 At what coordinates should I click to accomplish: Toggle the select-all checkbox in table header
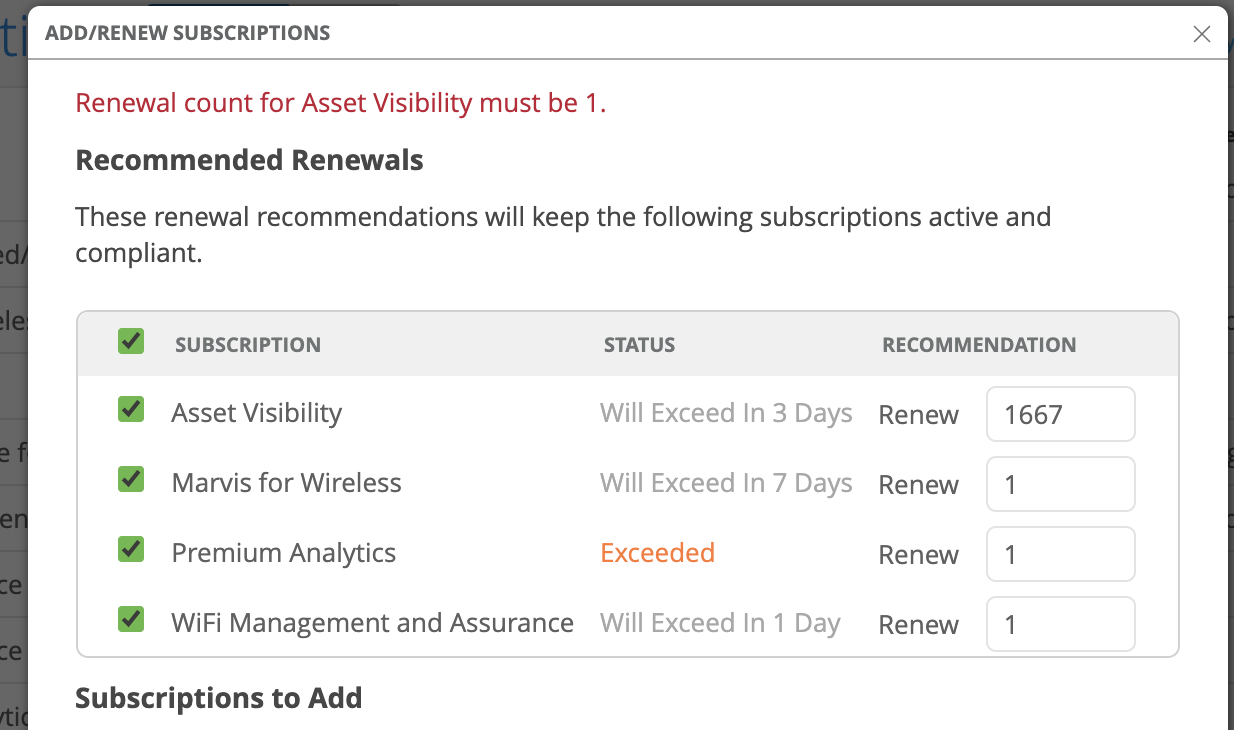pos(131,342)
